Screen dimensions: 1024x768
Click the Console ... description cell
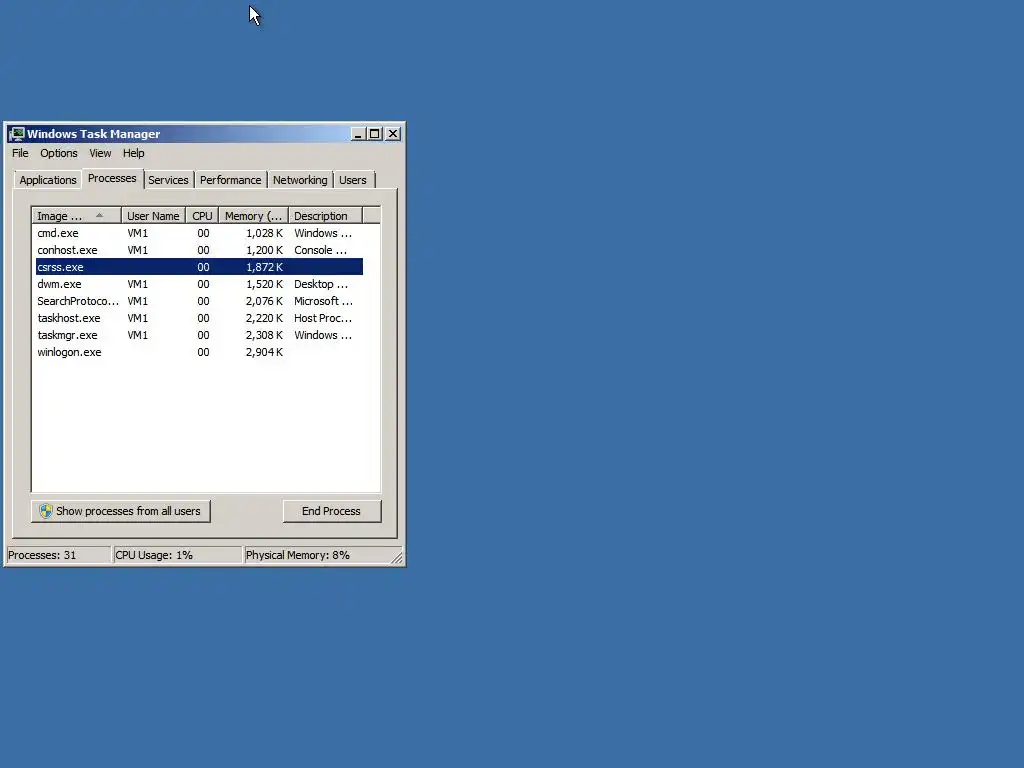click(x=321, y=250)
